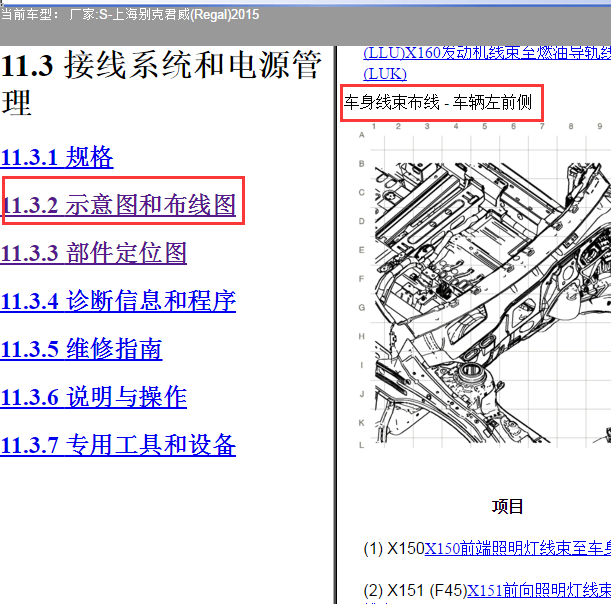Screen dimensions: 611x604
Task: Open the X150前端照明灯线束 link
Action: click(x=517, y=549)
